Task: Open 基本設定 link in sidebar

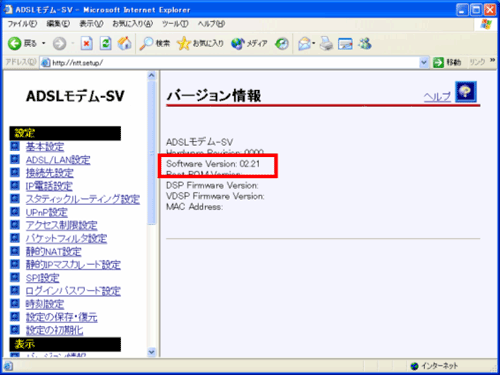Action: point(45,147)
